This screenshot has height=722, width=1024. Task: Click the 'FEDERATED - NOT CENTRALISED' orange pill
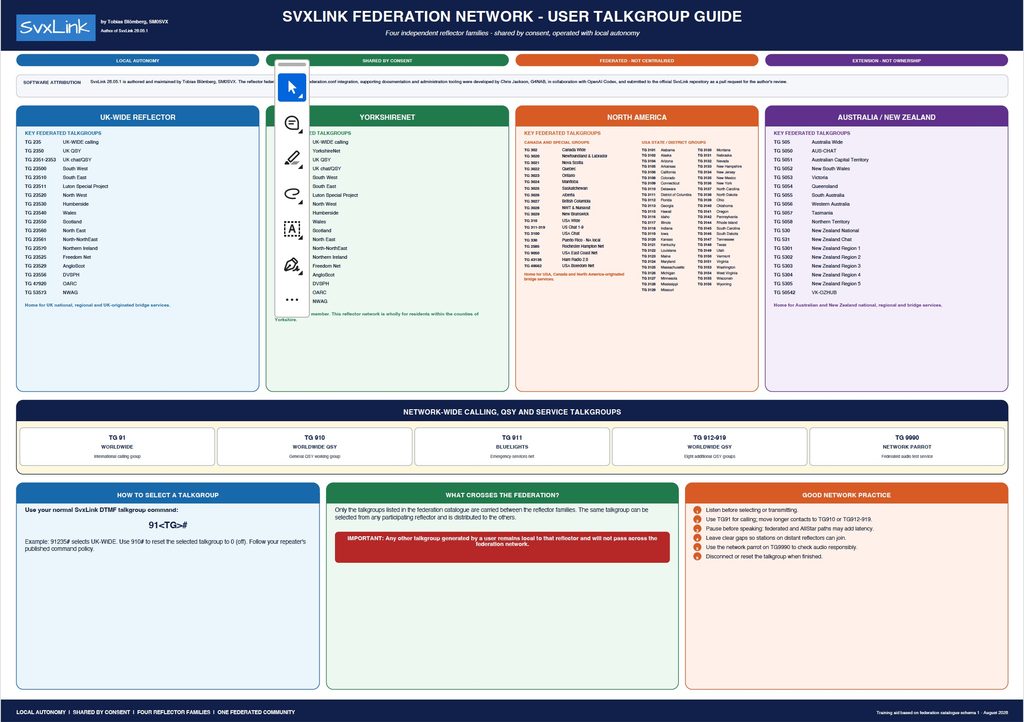[637, 60]
